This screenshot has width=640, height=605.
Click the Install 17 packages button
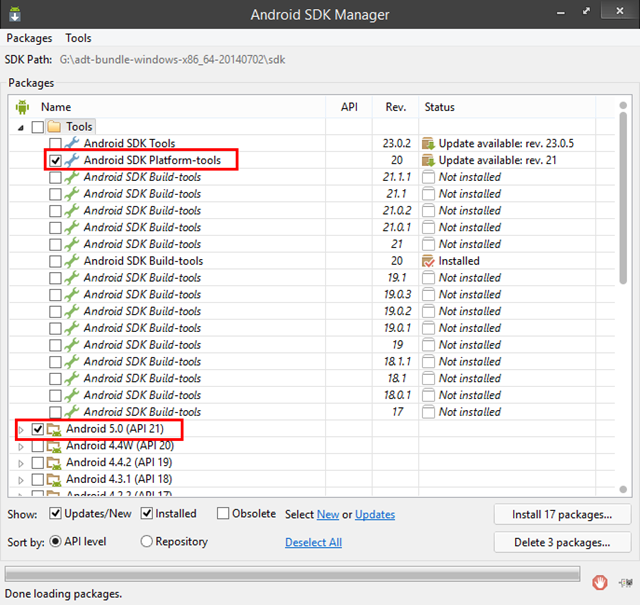[x=562, y=514]
